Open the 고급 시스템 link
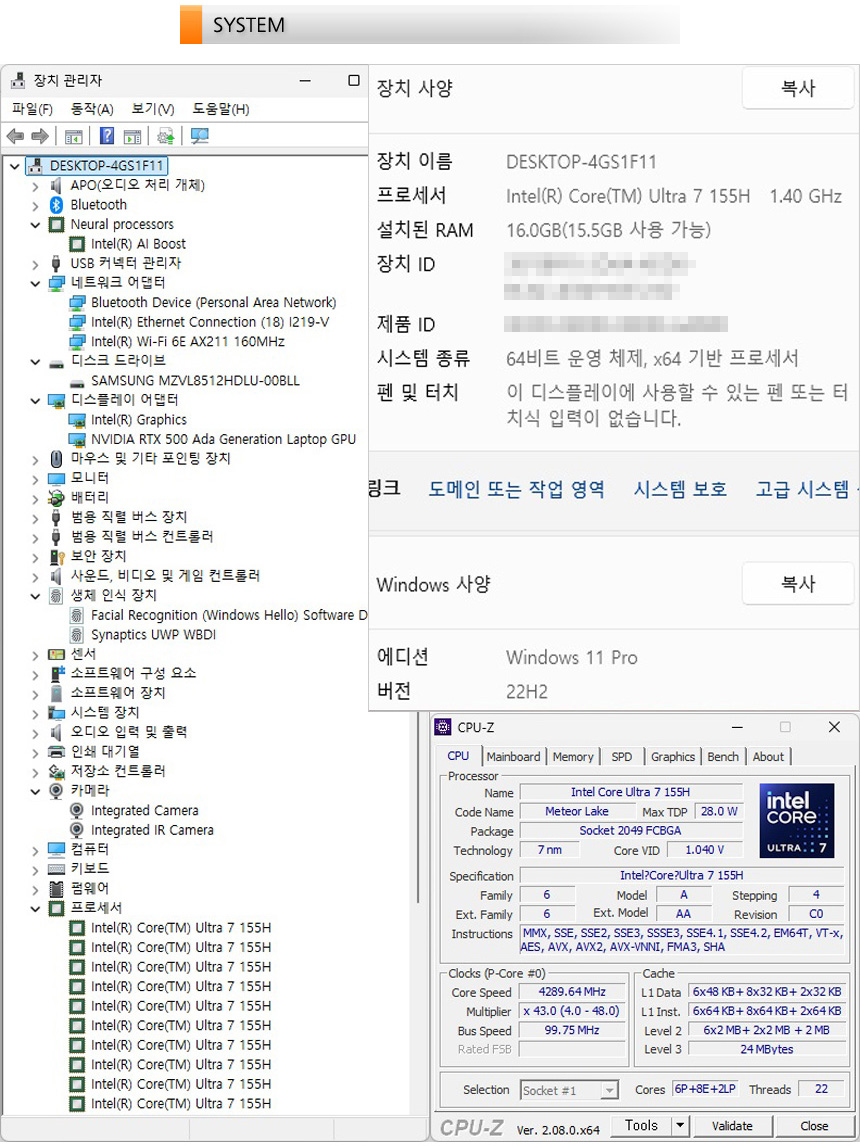Image resolution: width=860 pixels, height=1146 pixels. pos(804,489)
